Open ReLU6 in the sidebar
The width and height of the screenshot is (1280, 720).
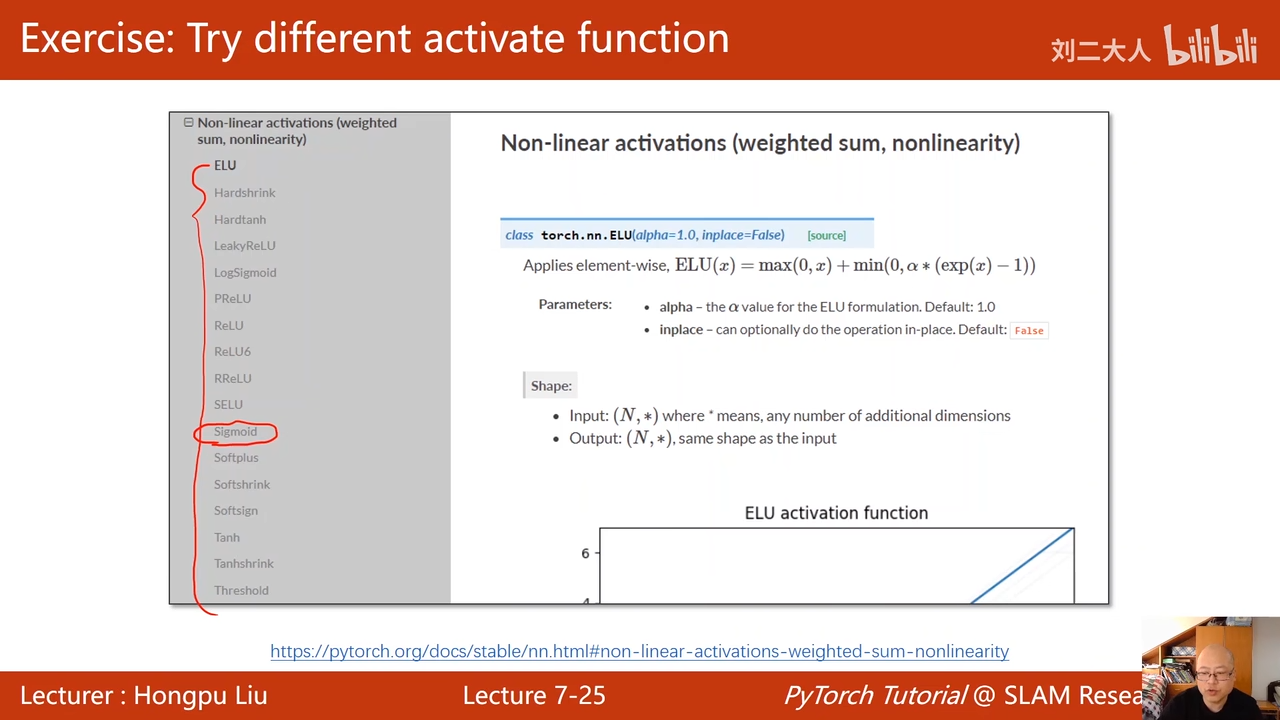[x=232, y=352]
